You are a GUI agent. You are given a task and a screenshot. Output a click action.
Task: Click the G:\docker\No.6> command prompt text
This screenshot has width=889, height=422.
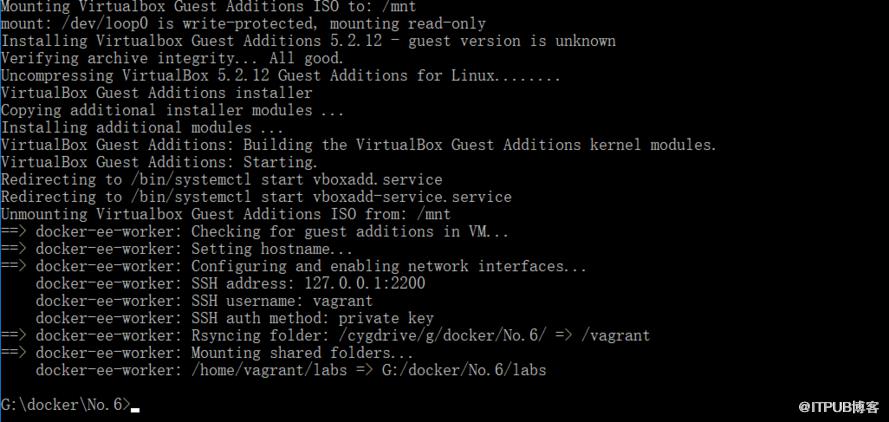(66, 405)
